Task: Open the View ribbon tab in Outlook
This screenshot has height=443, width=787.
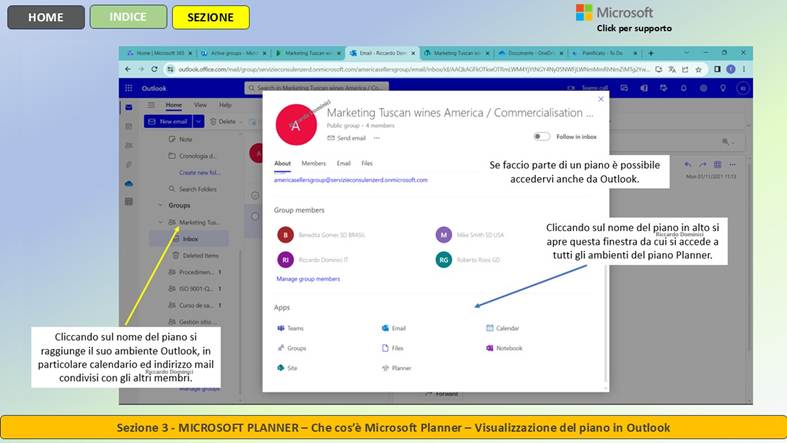Action: pos(199,104)
